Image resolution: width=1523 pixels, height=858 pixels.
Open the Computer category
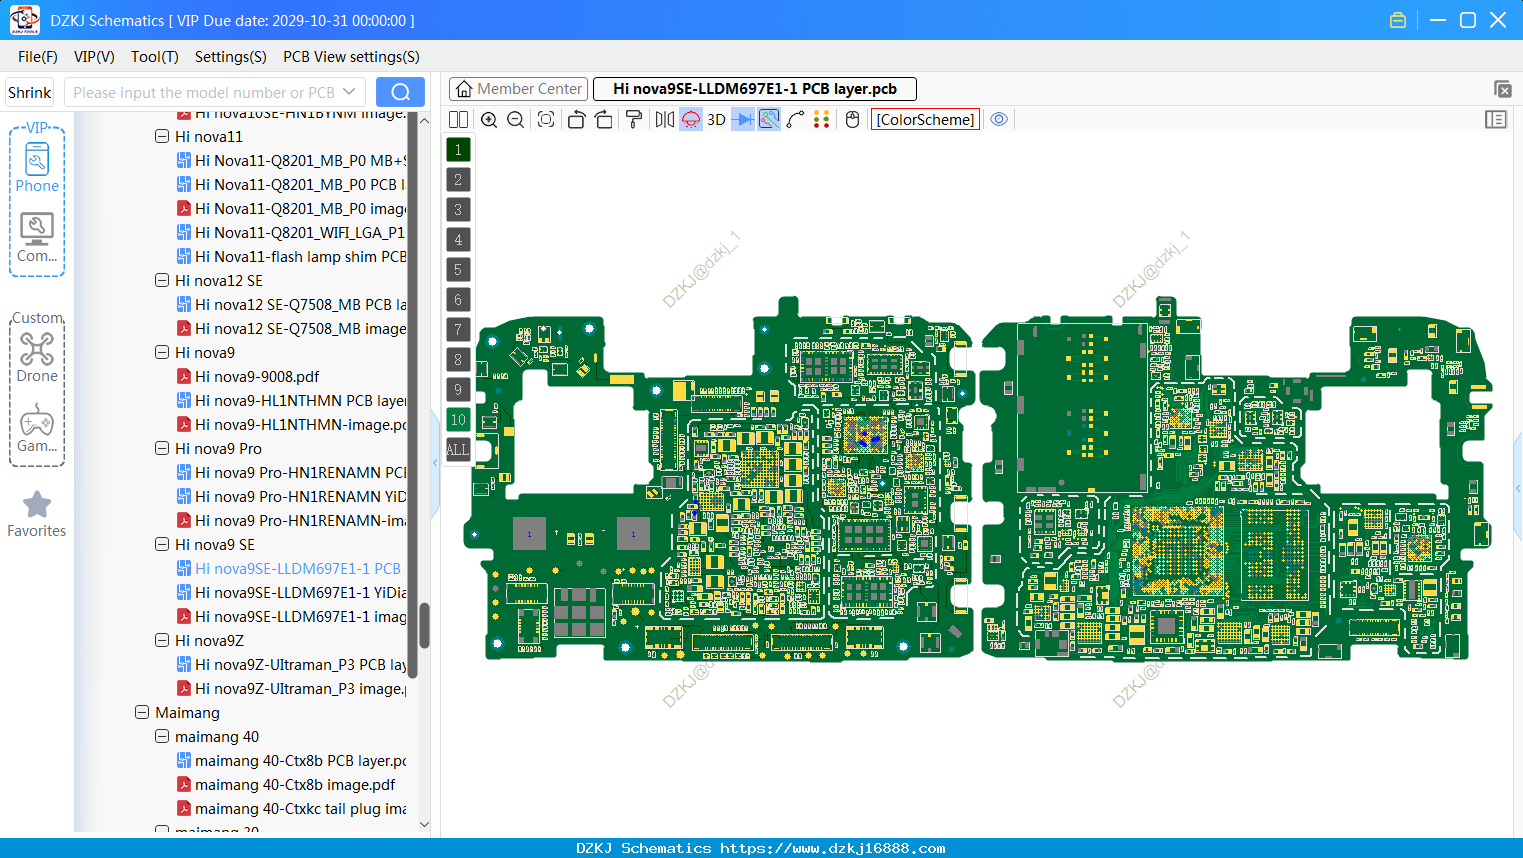coord(37,238)
